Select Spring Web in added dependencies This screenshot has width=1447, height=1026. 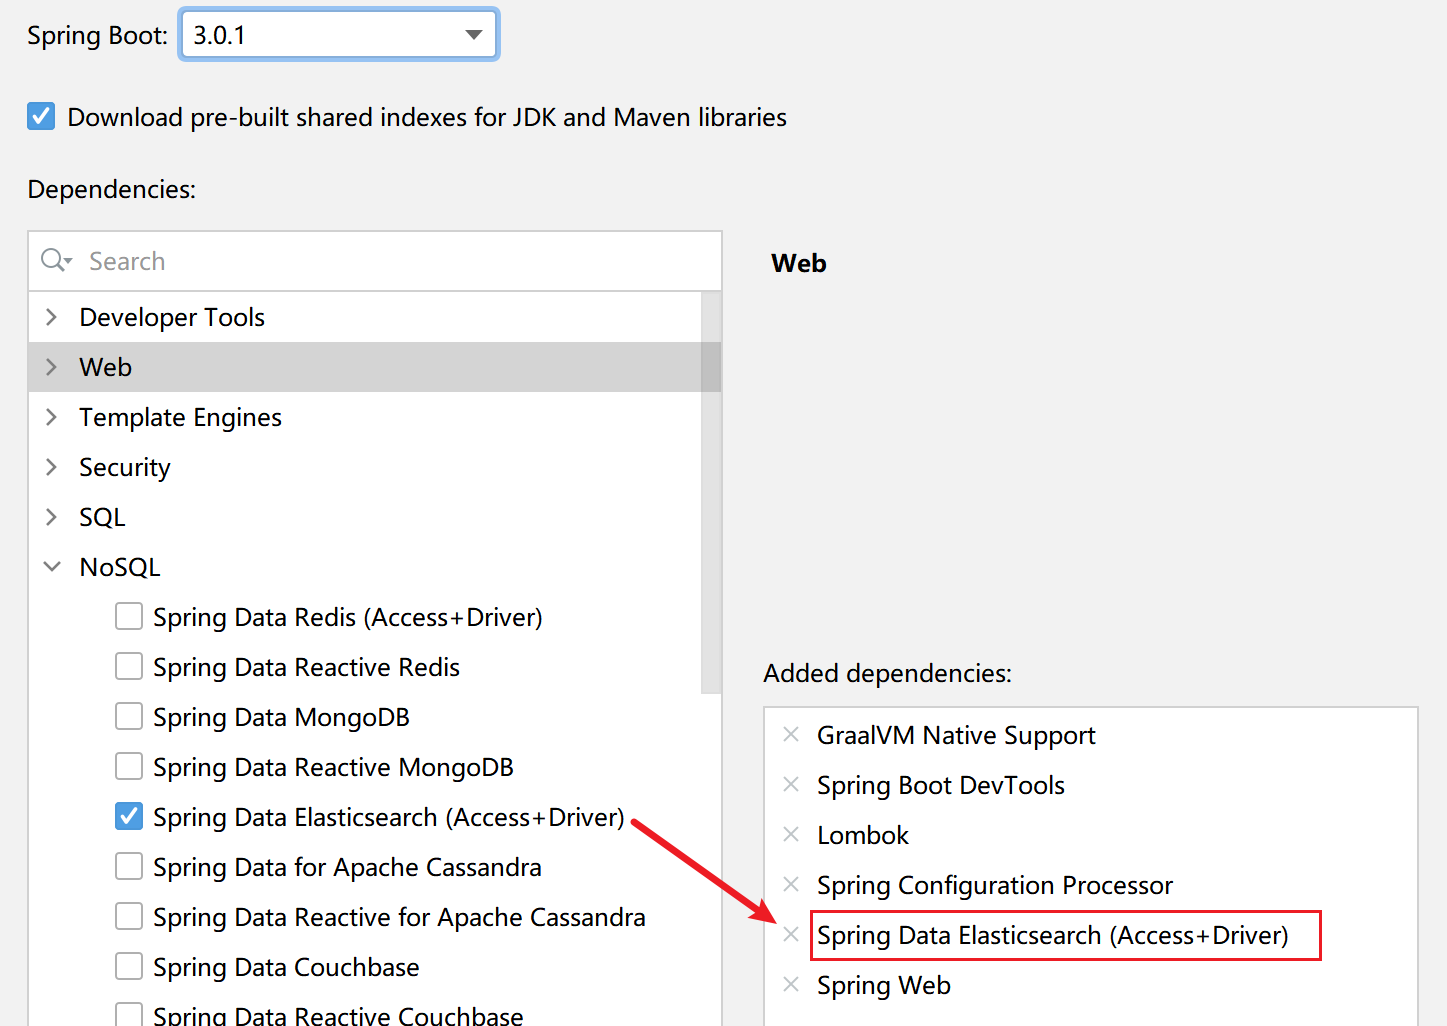coord(884,985)
